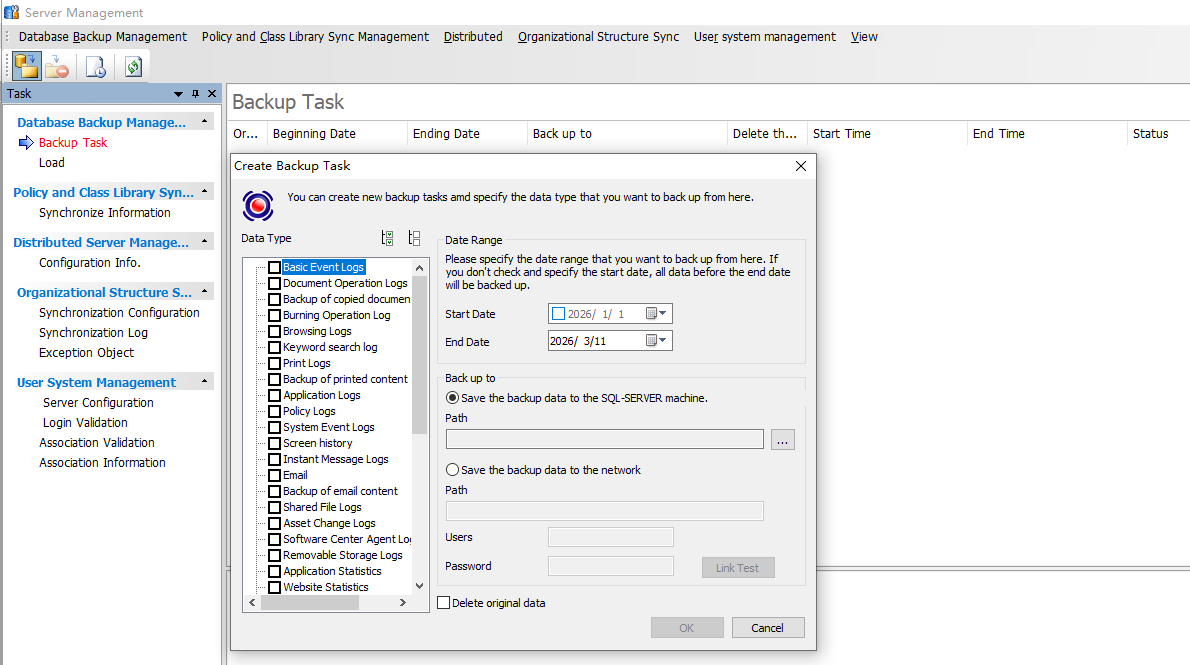The height and width of the screenshot is (665, 1190).
Task: Collapse the Database Backup Management section
Action: 204,121
